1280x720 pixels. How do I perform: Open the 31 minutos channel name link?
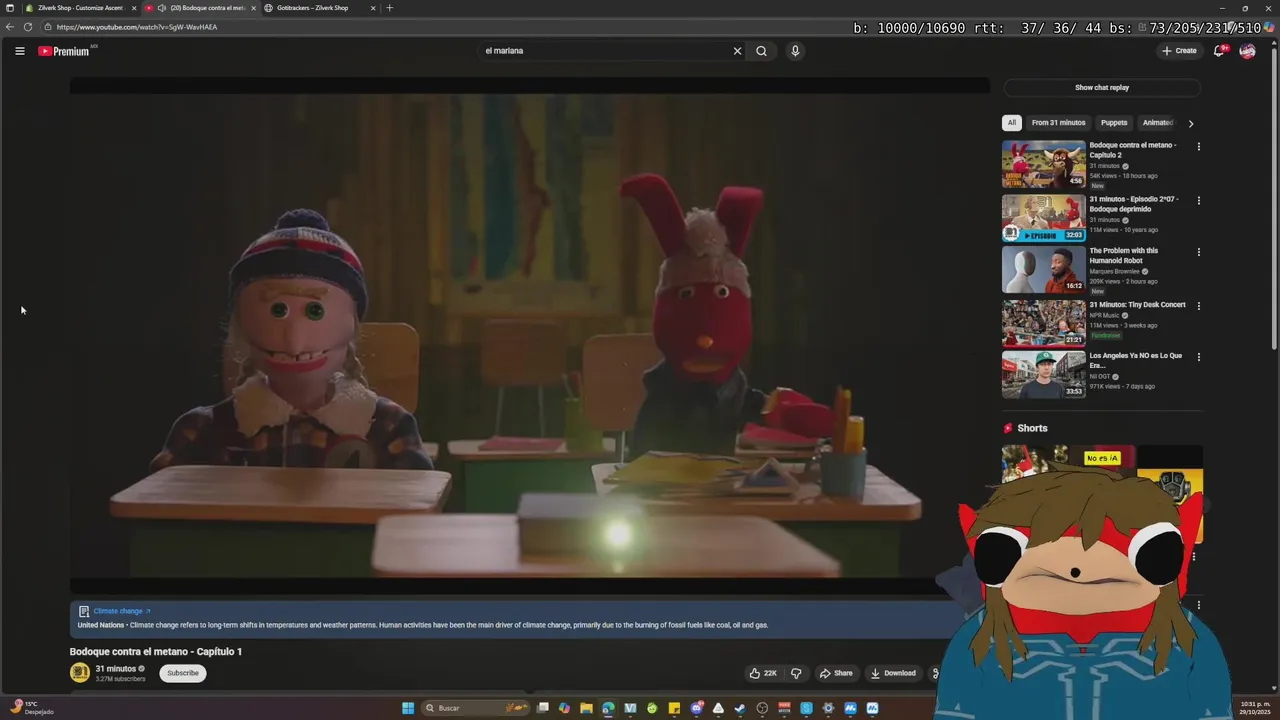116,669
